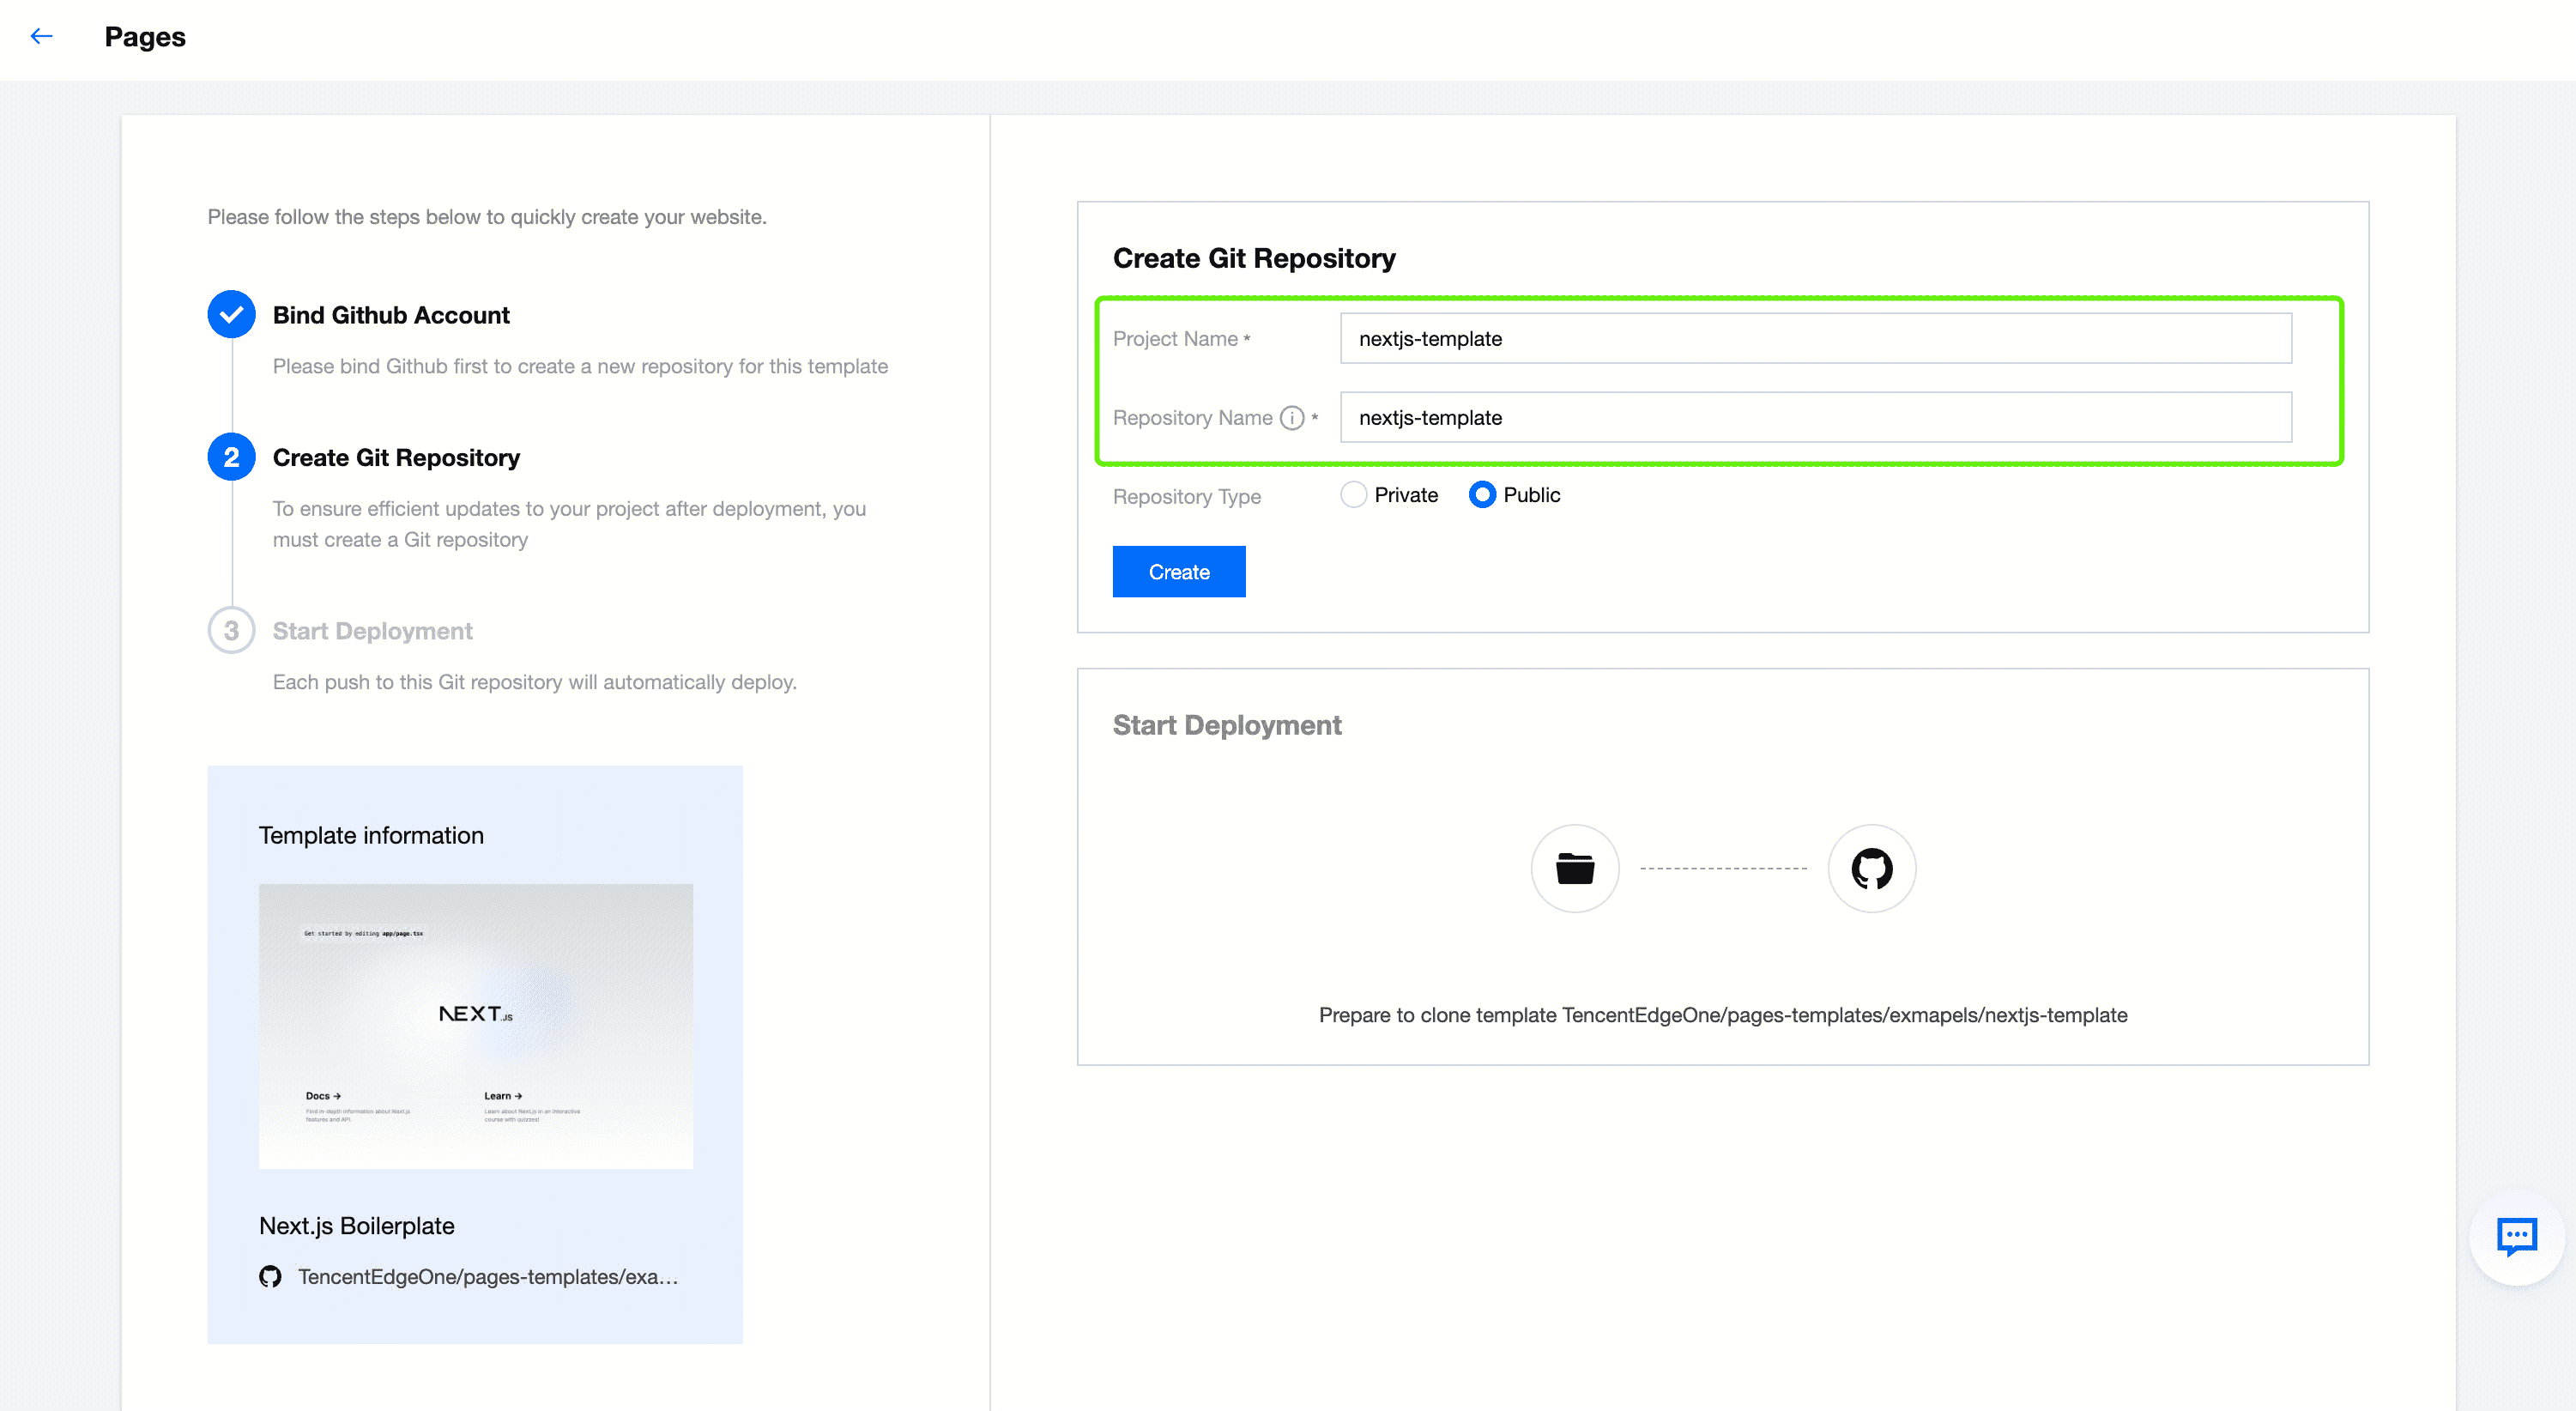Click Repository Name input field
Image resolution: width=2576 pixels, height=1411 pixels.
1815,417
